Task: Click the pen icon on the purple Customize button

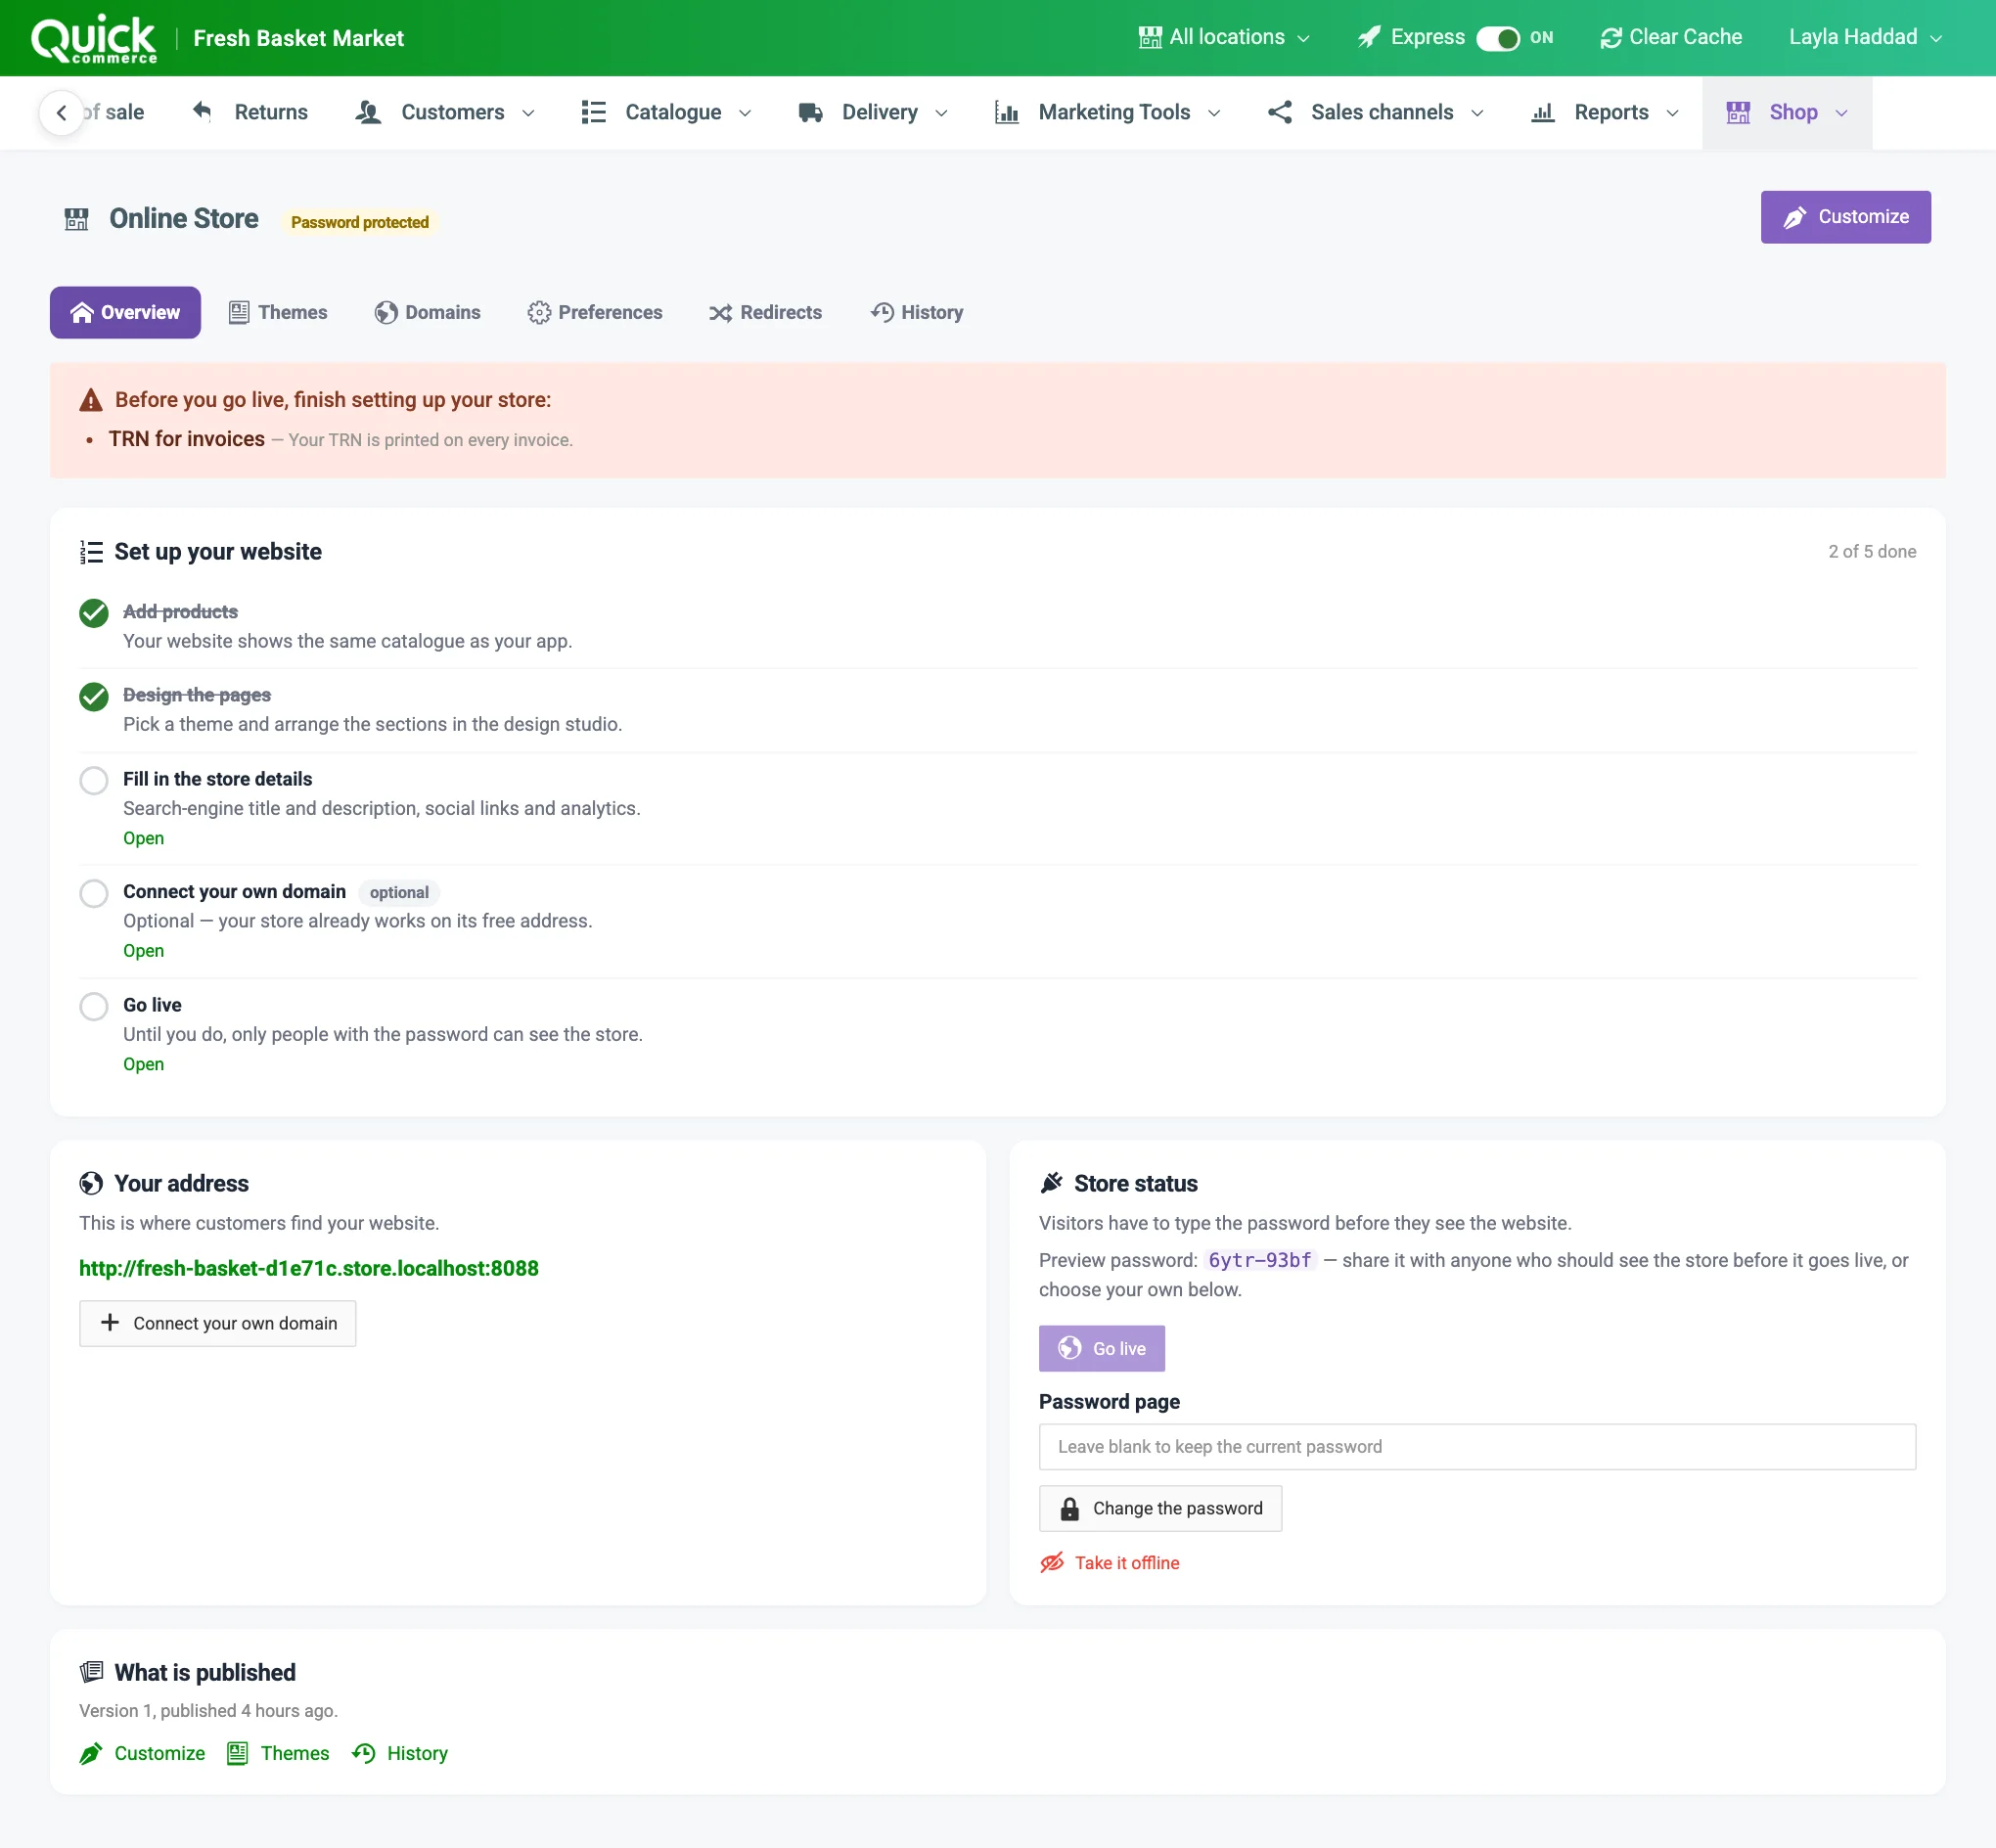Action: (x=1795, y=217)
